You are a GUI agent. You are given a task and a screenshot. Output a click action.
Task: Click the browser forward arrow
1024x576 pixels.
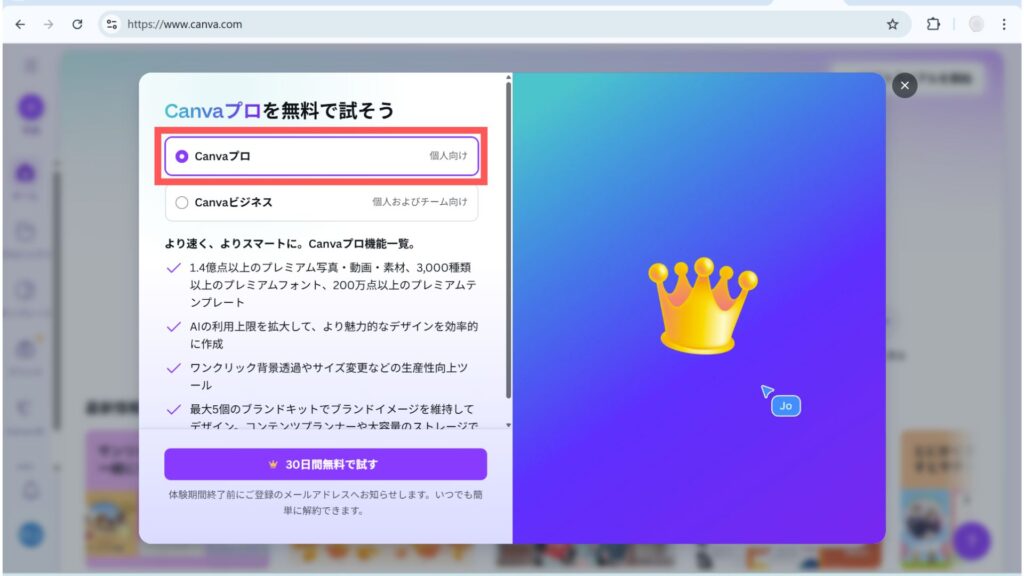(48, 24)
